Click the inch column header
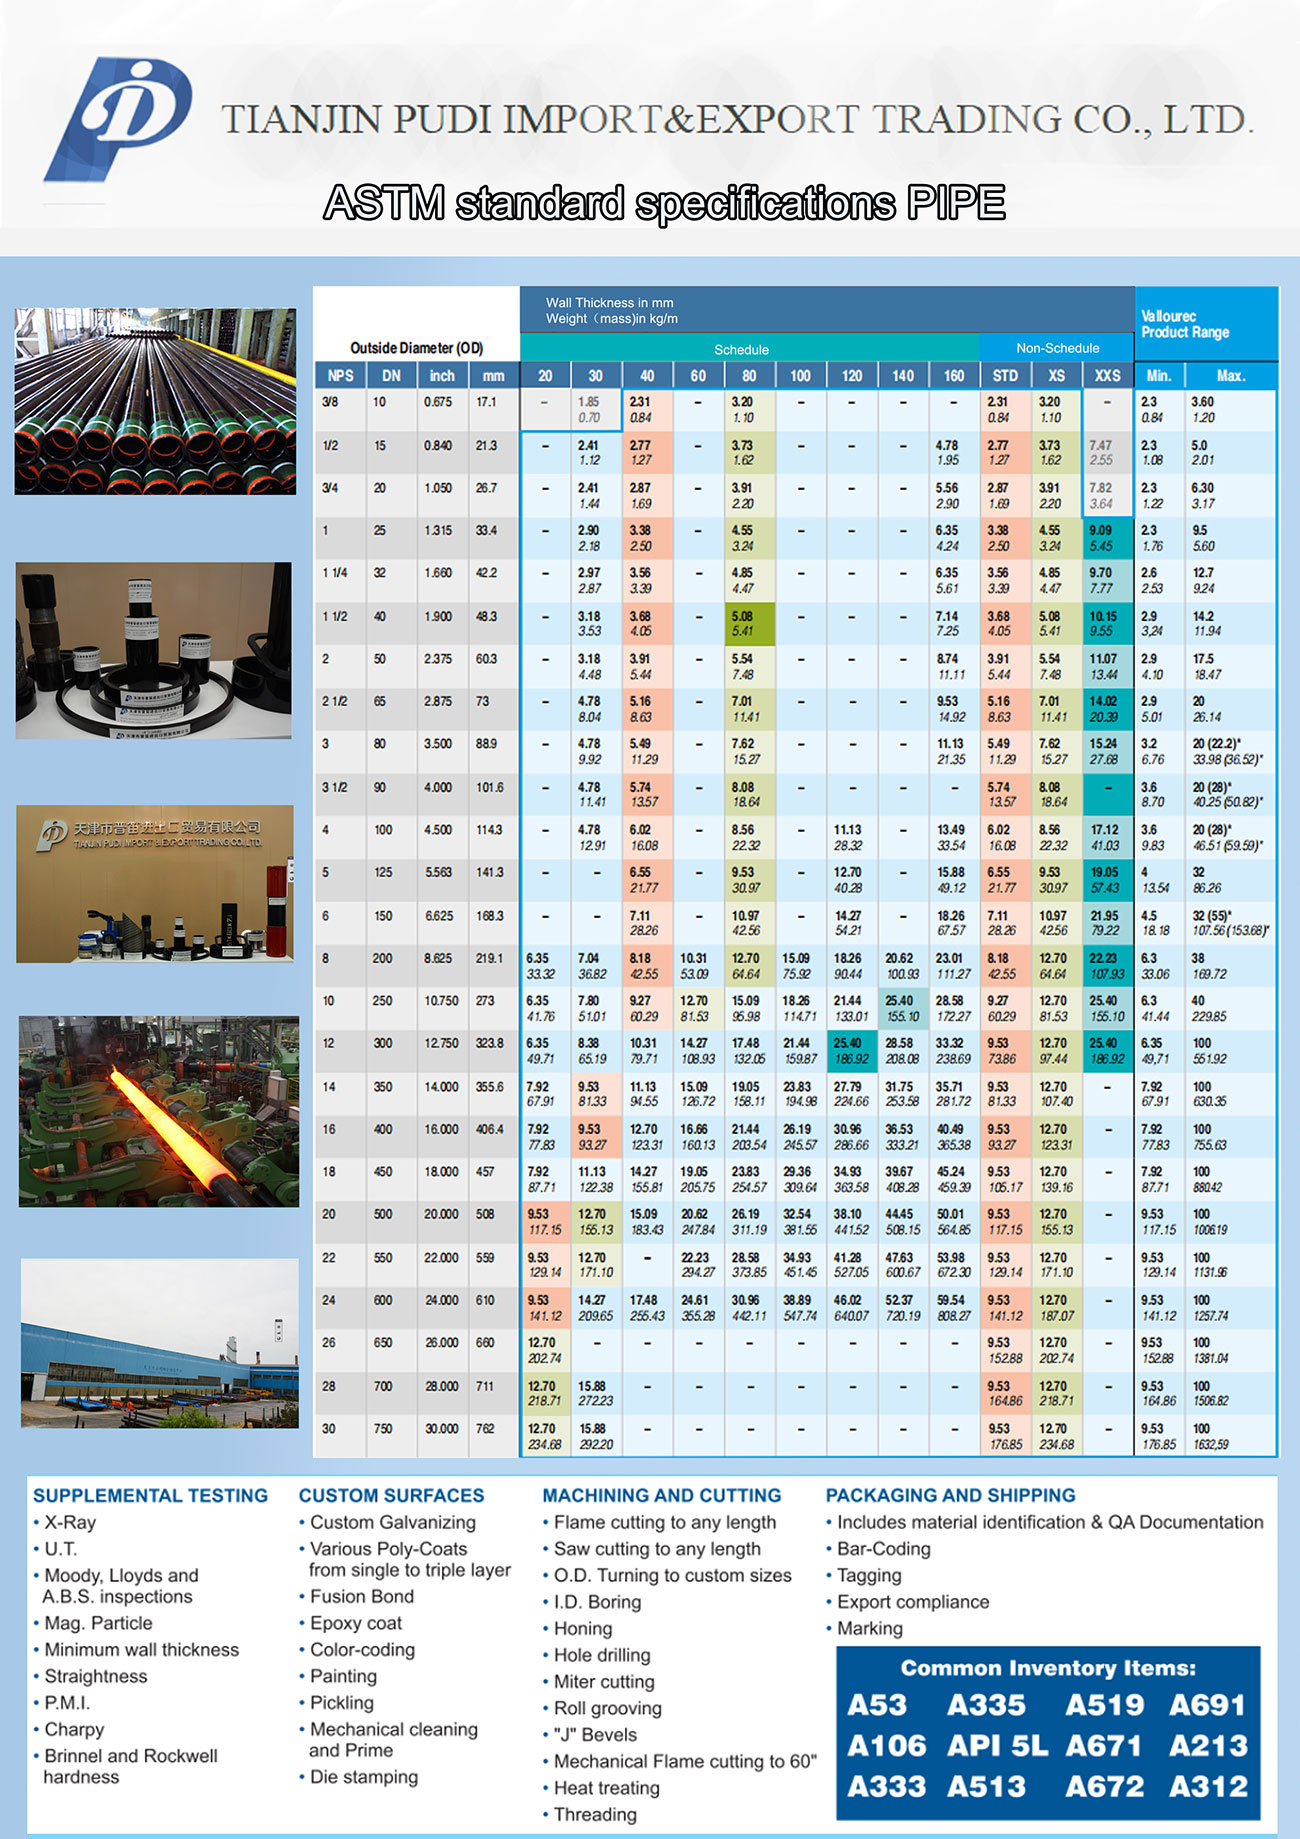The image size is (1300, 1839). pyautogui.click(x=442, y=376)
